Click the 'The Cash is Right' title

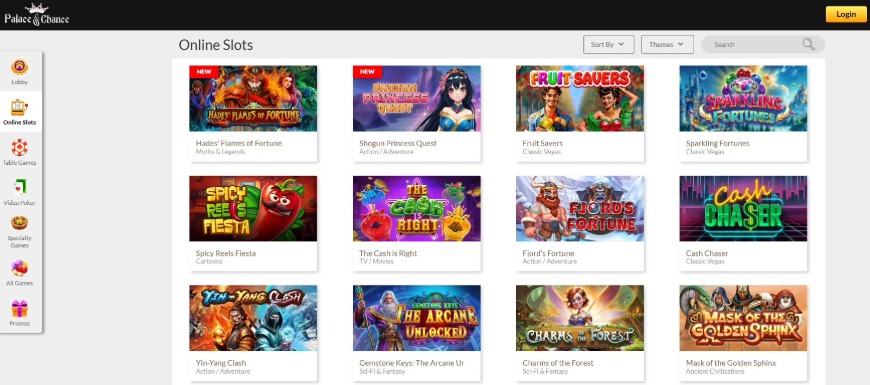[x=388, y=254]
